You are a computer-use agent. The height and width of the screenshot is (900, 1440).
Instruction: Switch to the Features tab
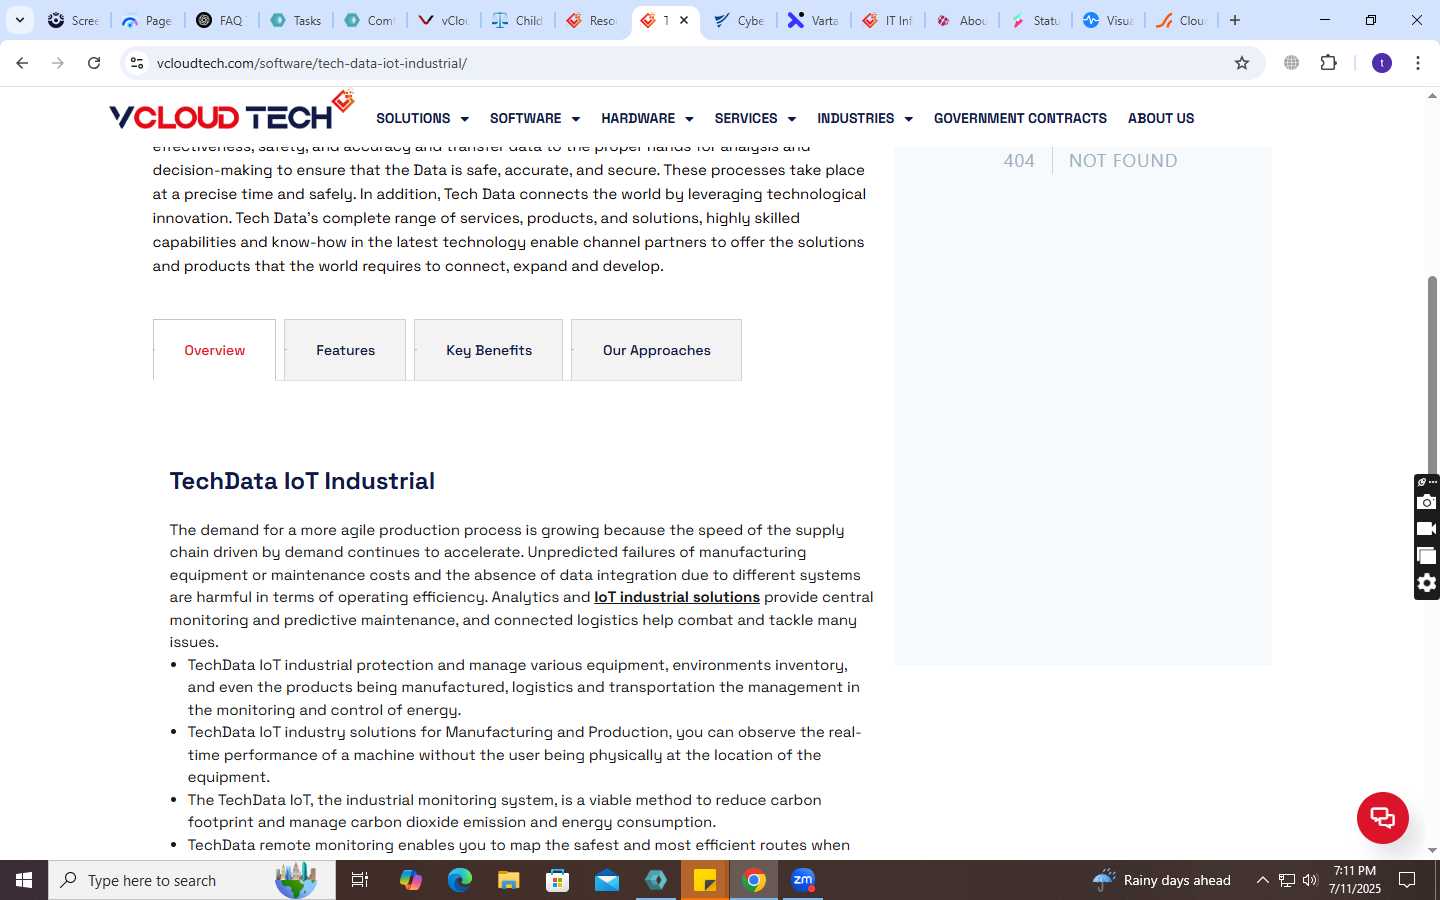pos(345,350)
